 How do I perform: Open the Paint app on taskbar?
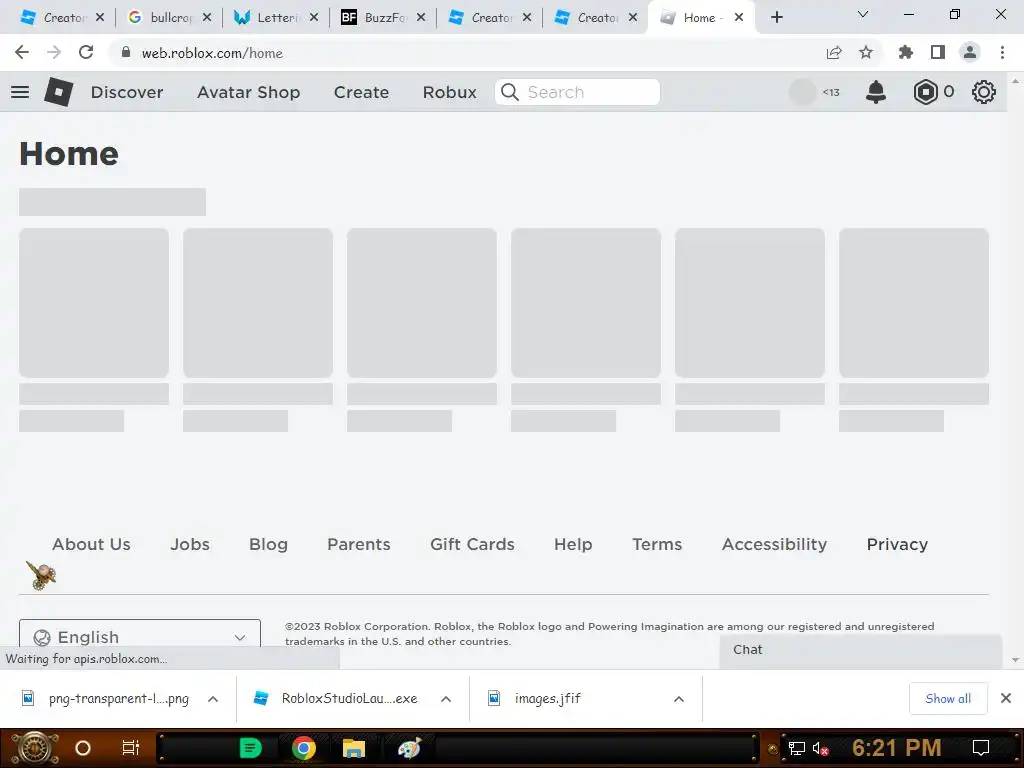[x=409, y=748]
